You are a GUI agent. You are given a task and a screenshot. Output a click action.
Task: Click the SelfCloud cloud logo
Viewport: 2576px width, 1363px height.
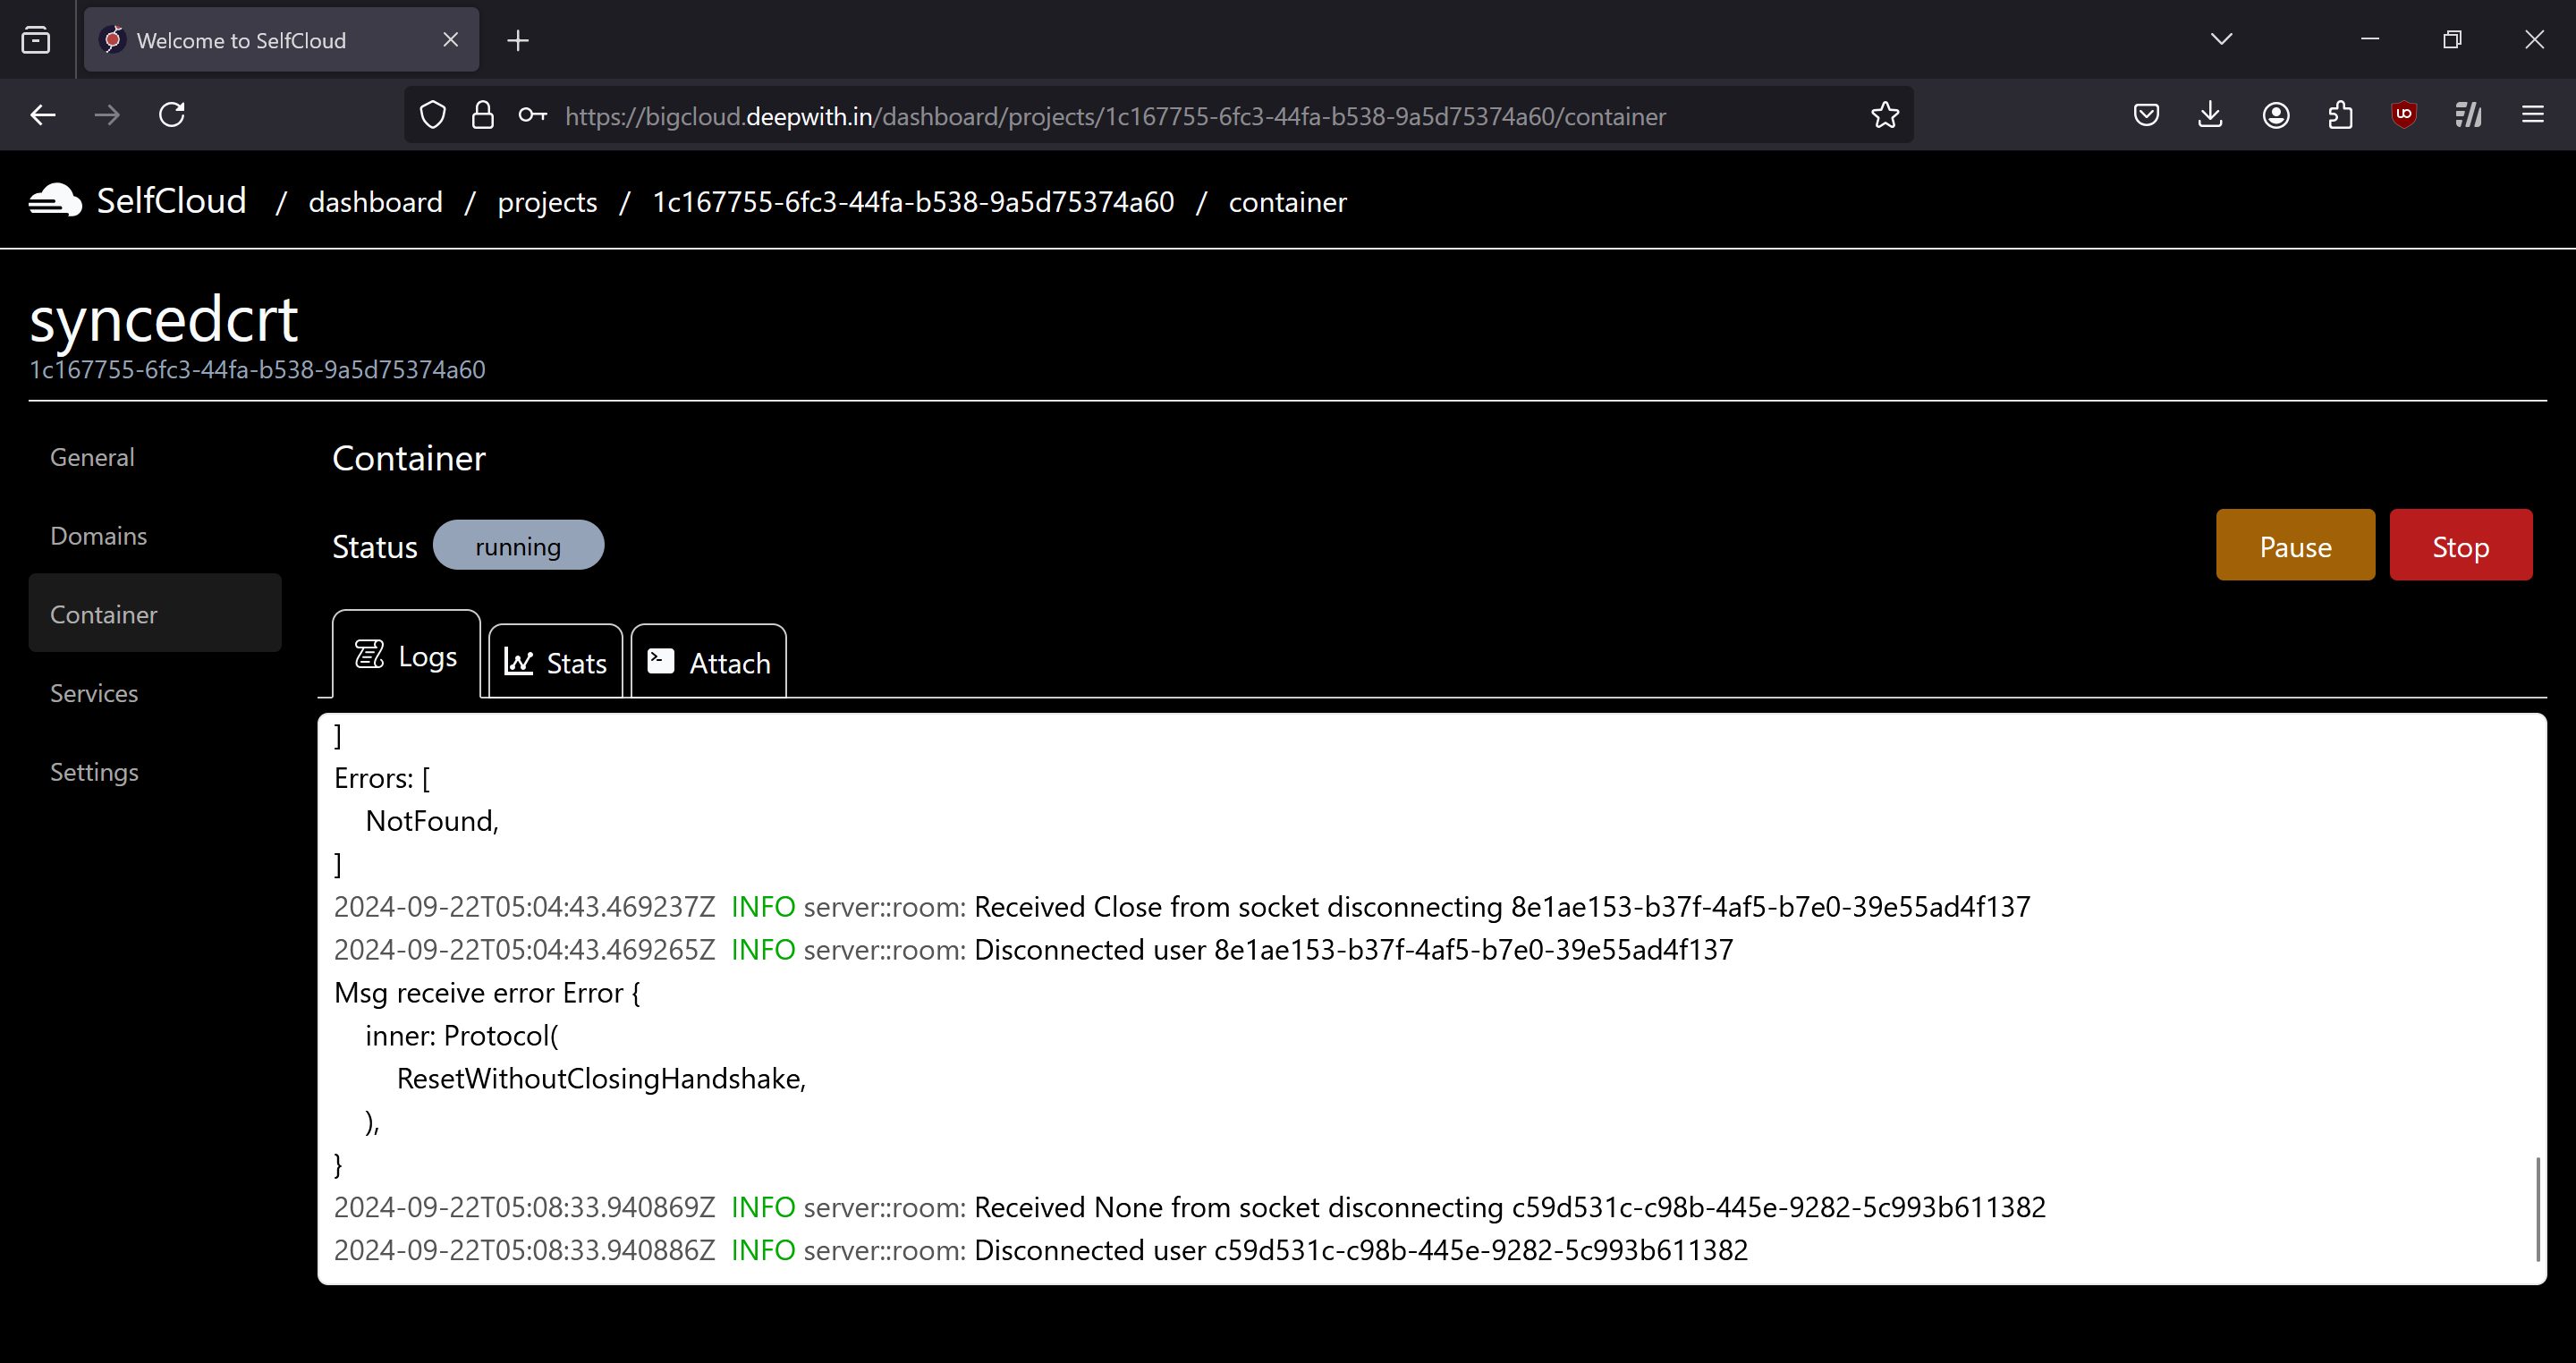[x=54, y=199]
